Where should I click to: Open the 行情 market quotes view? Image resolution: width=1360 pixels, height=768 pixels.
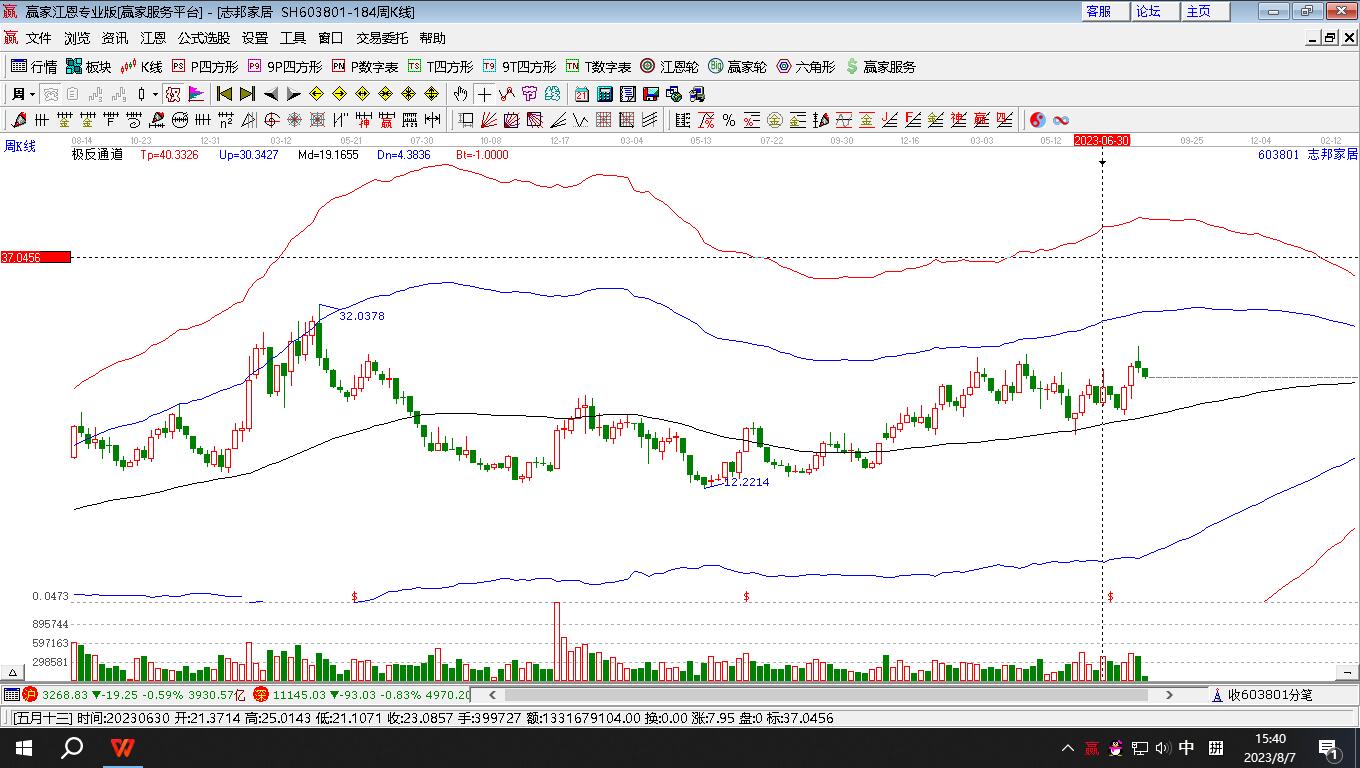point(34,67)
